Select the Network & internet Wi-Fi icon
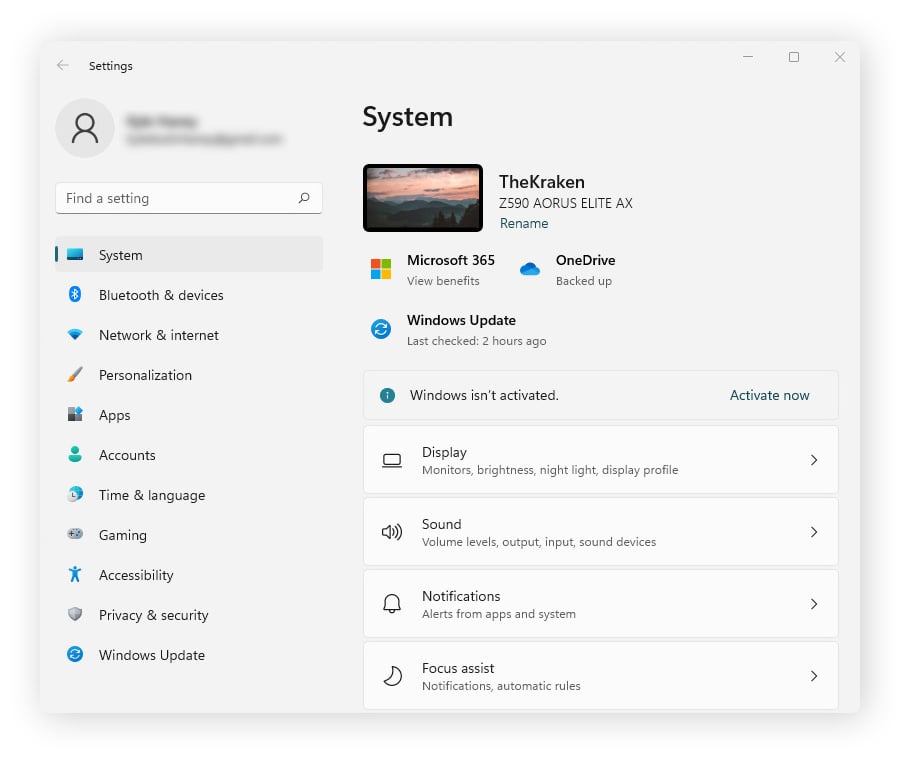 (75, 335)
